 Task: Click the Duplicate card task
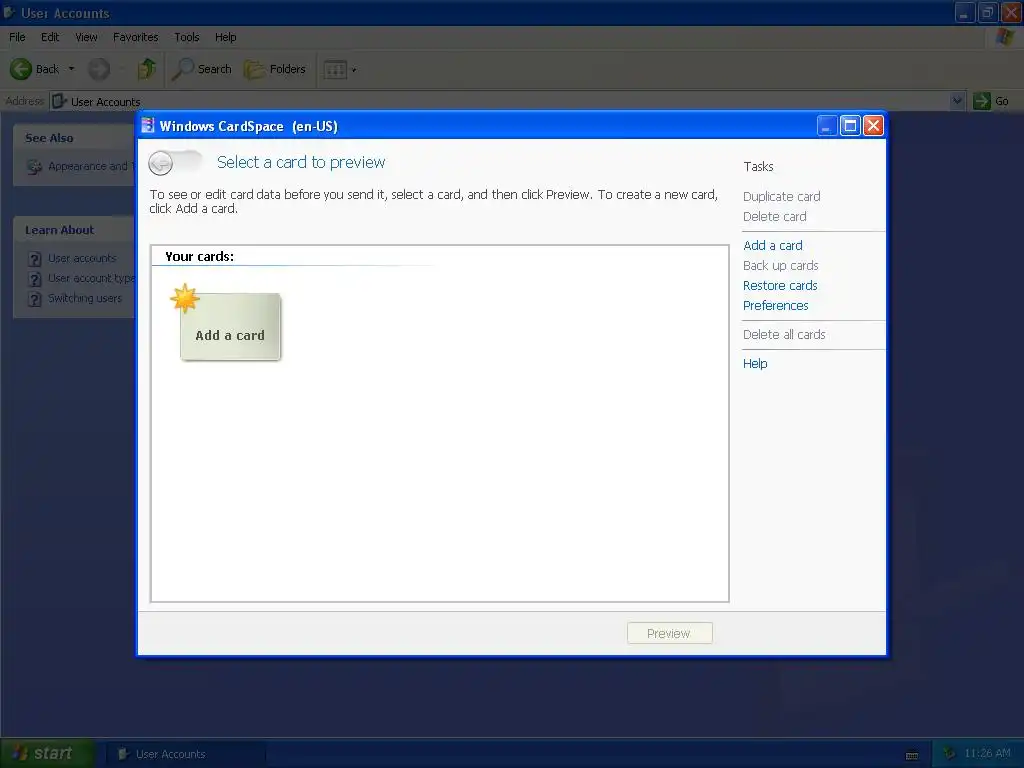(781, 197)
